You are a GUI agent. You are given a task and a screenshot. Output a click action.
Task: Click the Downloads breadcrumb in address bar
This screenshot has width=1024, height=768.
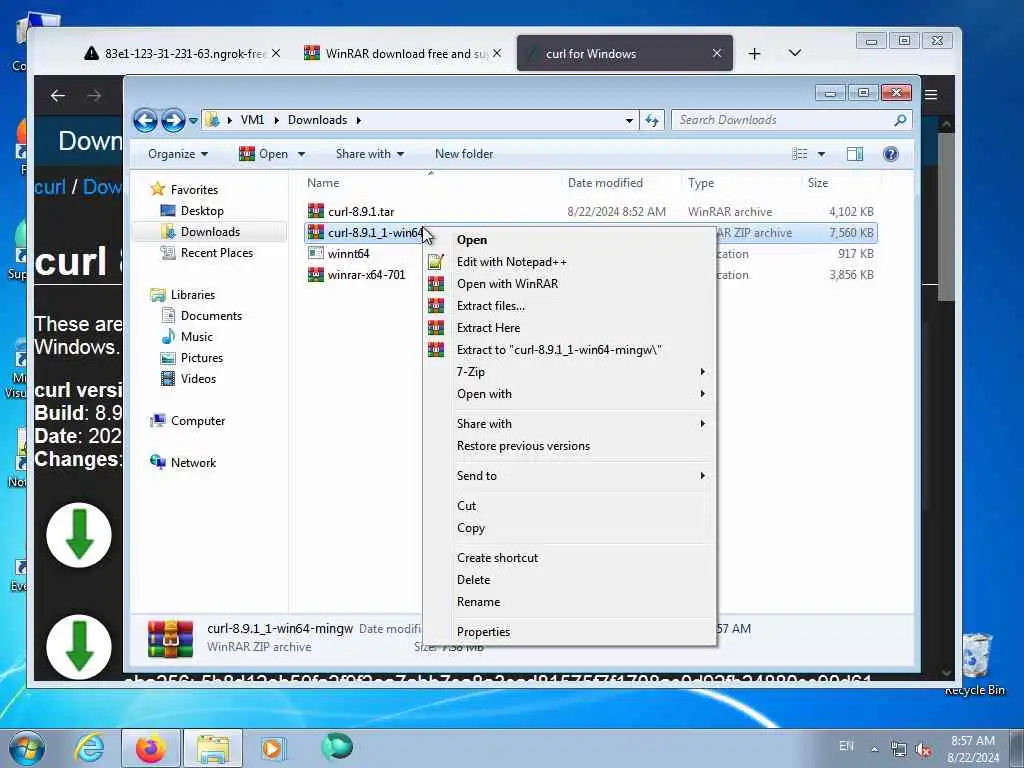tap(317, 120)
